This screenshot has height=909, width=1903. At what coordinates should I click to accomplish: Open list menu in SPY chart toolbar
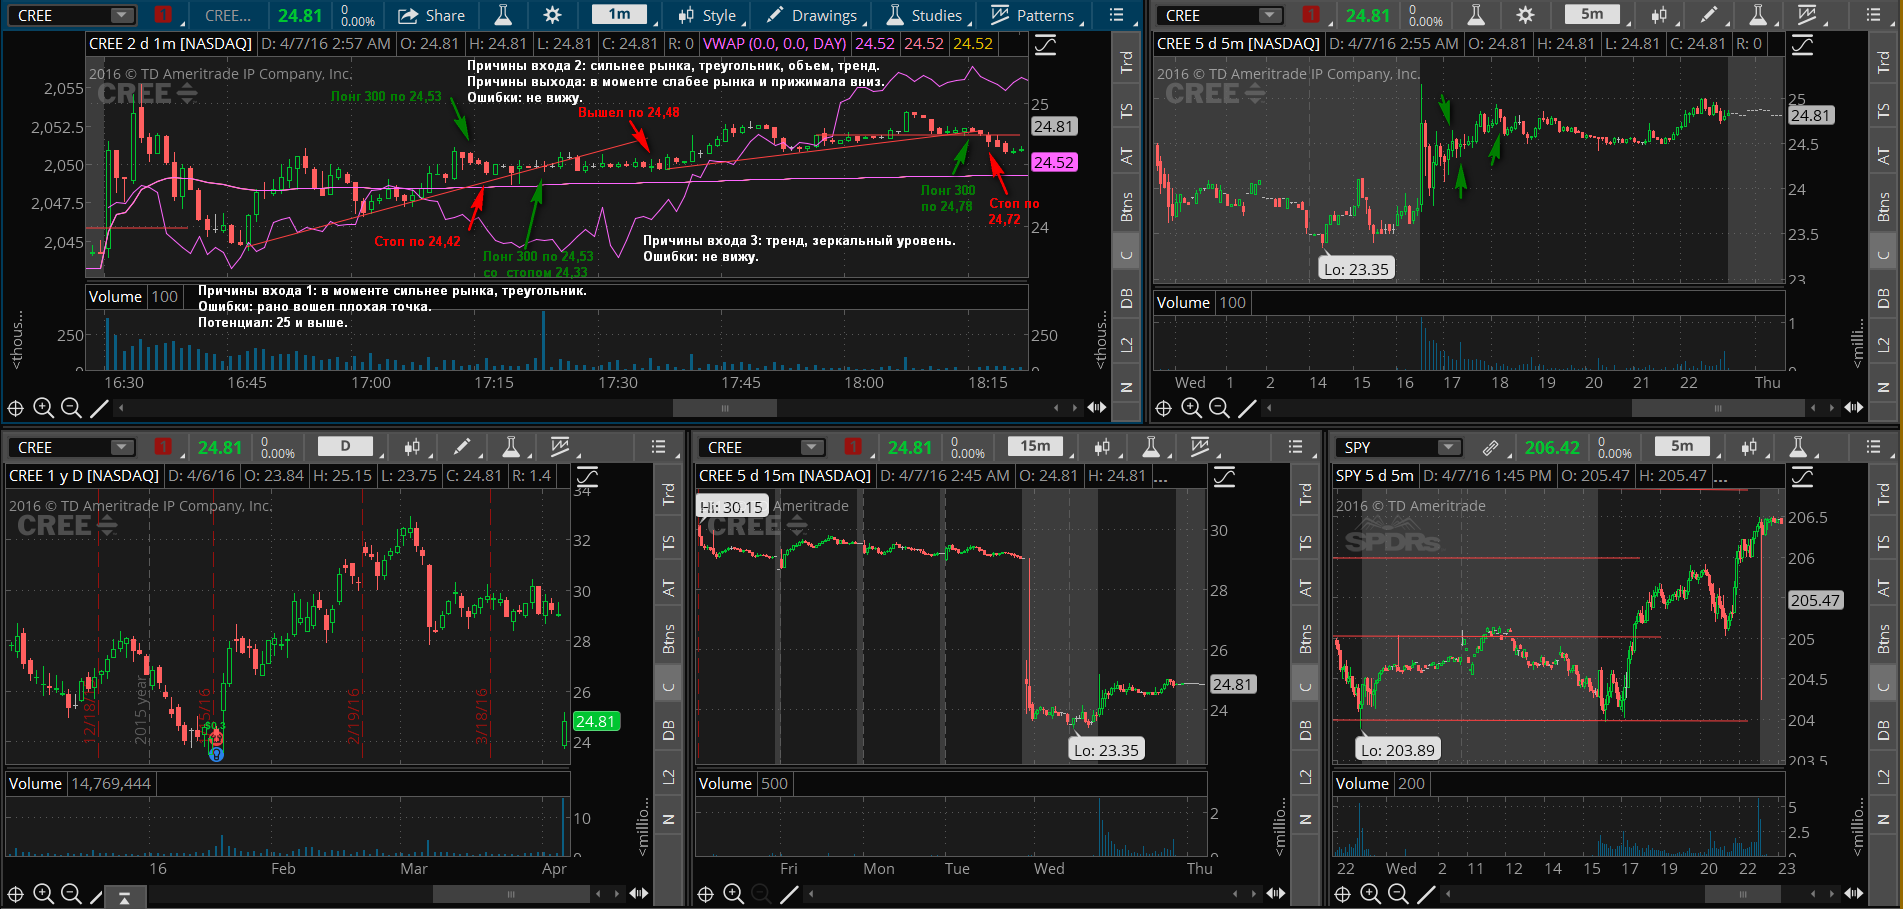click(1875, 447)
